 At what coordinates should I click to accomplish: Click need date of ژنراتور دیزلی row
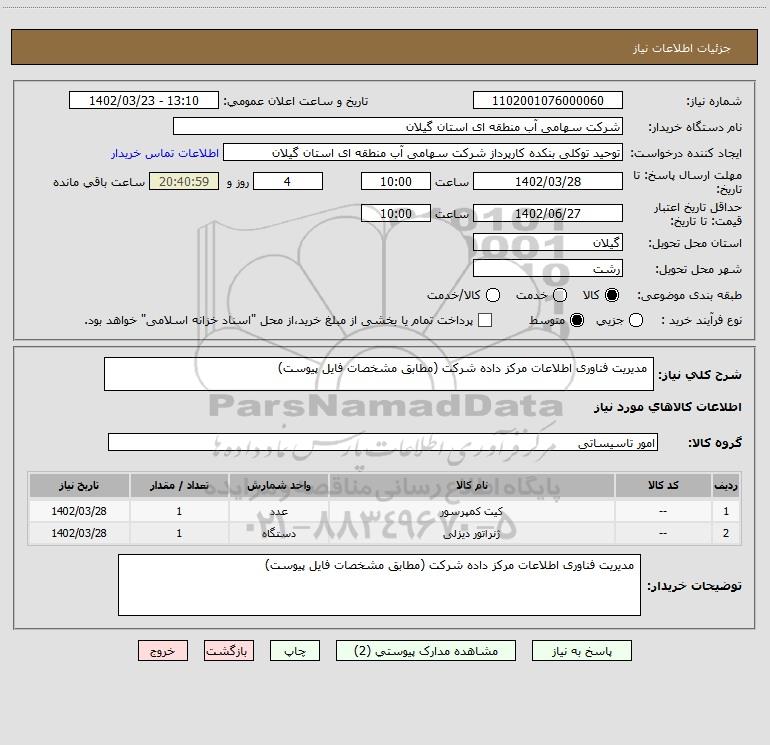(79, 533)
